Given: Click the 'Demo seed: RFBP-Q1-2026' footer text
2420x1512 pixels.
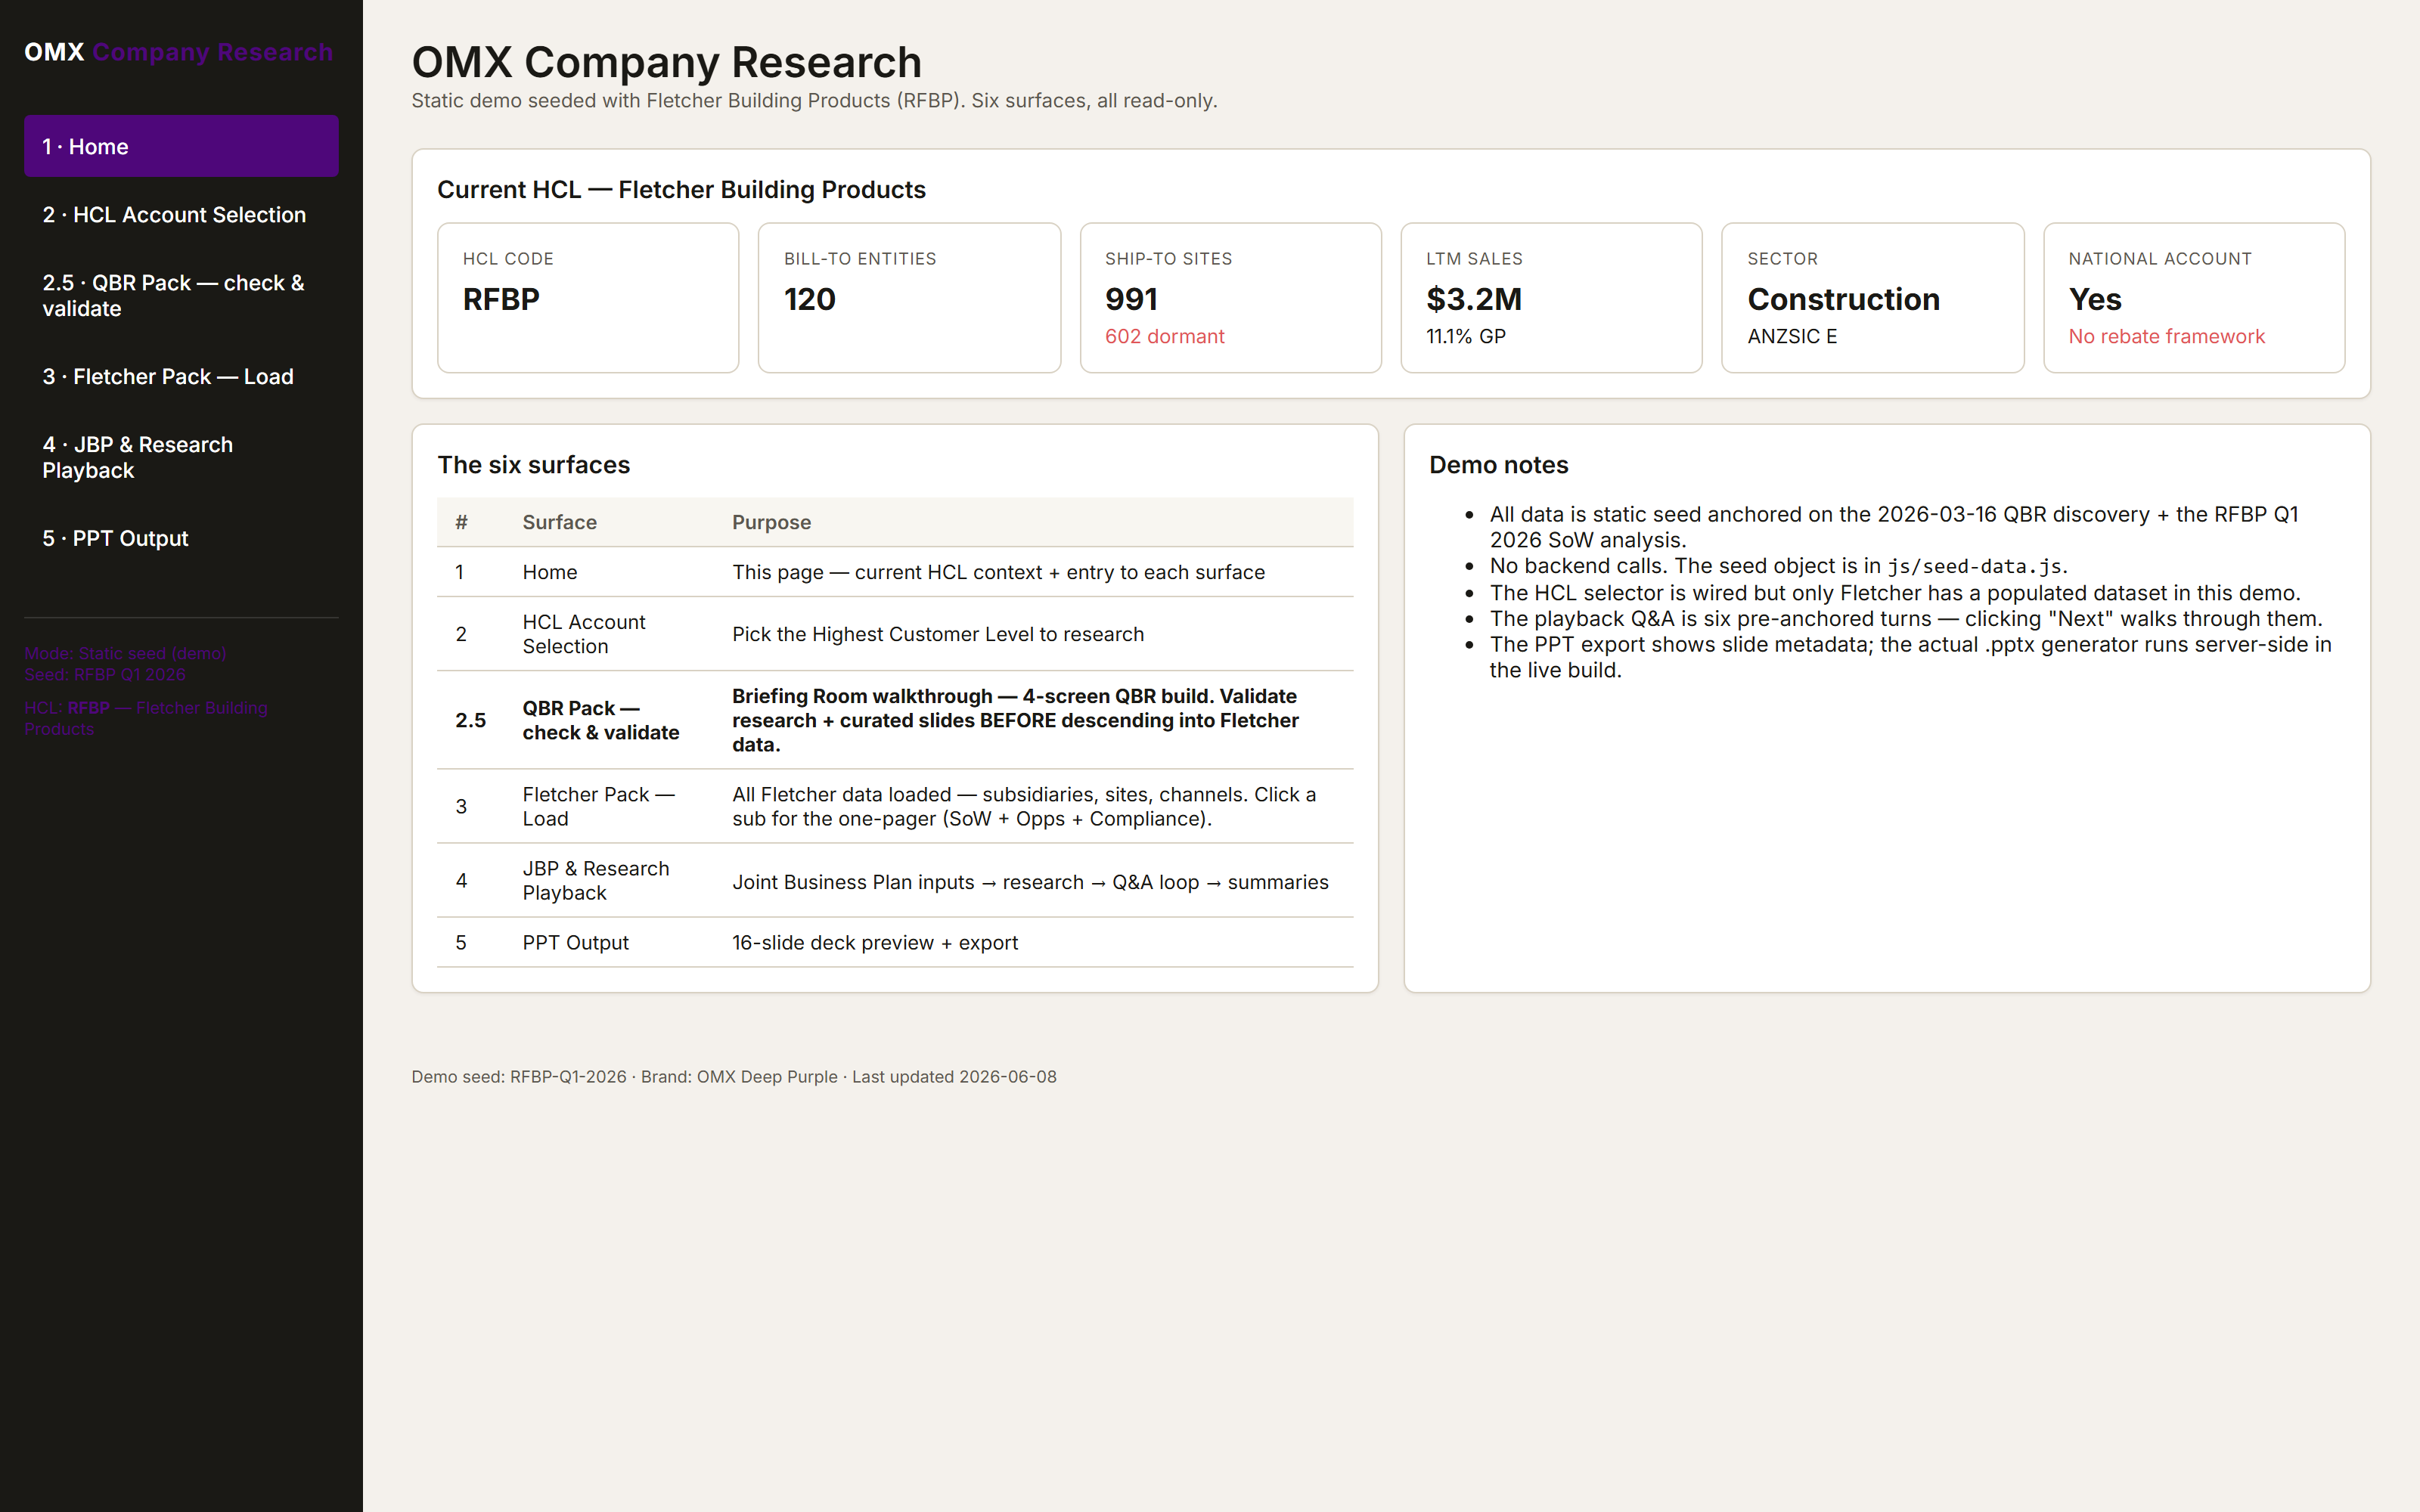Looking at the screenshot, I should [x=518, y=1076].
